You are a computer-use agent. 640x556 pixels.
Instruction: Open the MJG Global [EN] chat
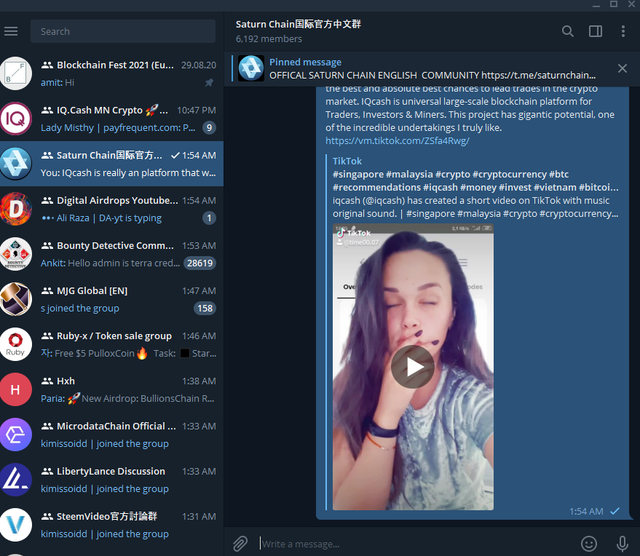(112, 299)
